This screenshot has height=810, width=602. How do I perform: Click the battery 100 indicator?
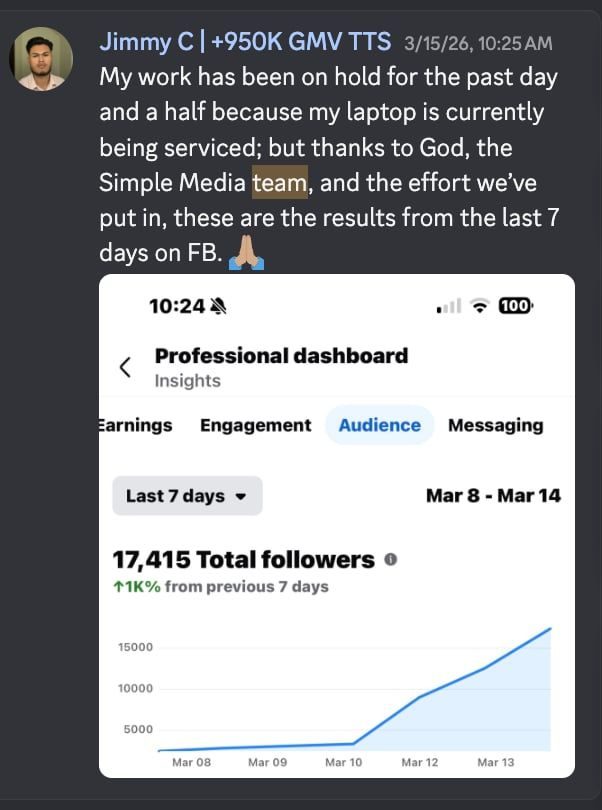(x=516, y=306)
